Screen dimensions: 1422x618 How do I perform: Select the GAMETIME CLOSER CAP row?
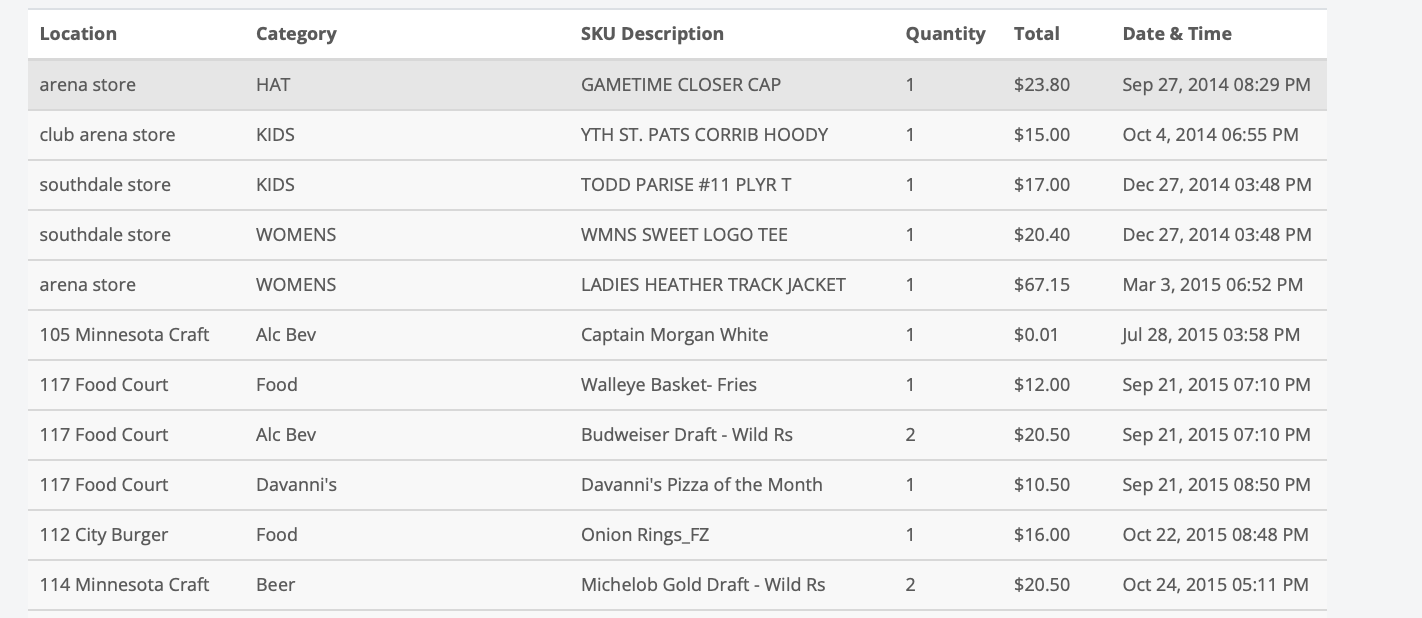pos(677,85)
